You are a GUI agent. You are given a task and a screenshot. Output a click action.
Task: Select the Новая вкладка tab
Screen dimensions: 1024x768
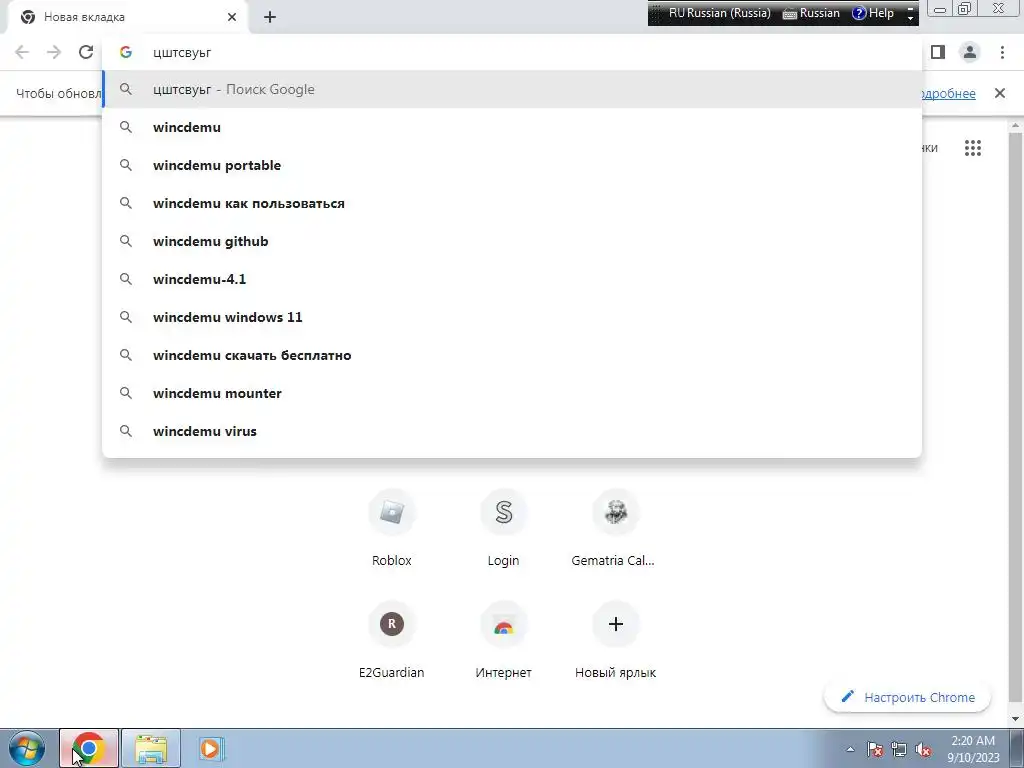(x=127, y=17)
